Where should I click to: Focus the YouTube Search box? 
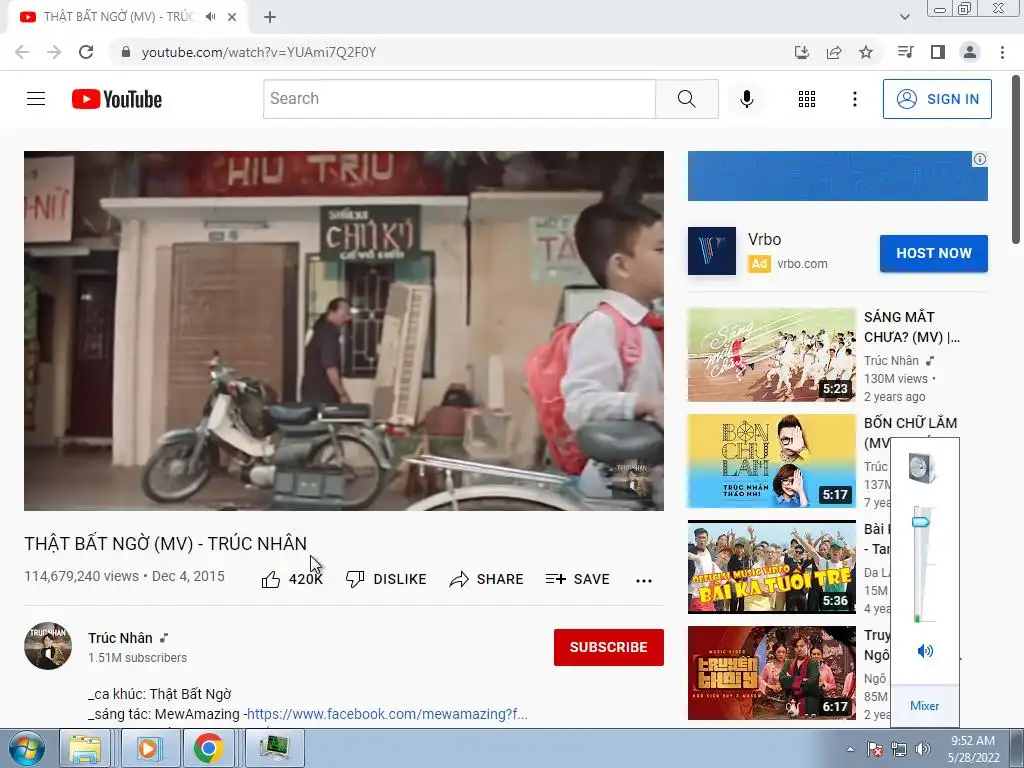pos(459,99)
